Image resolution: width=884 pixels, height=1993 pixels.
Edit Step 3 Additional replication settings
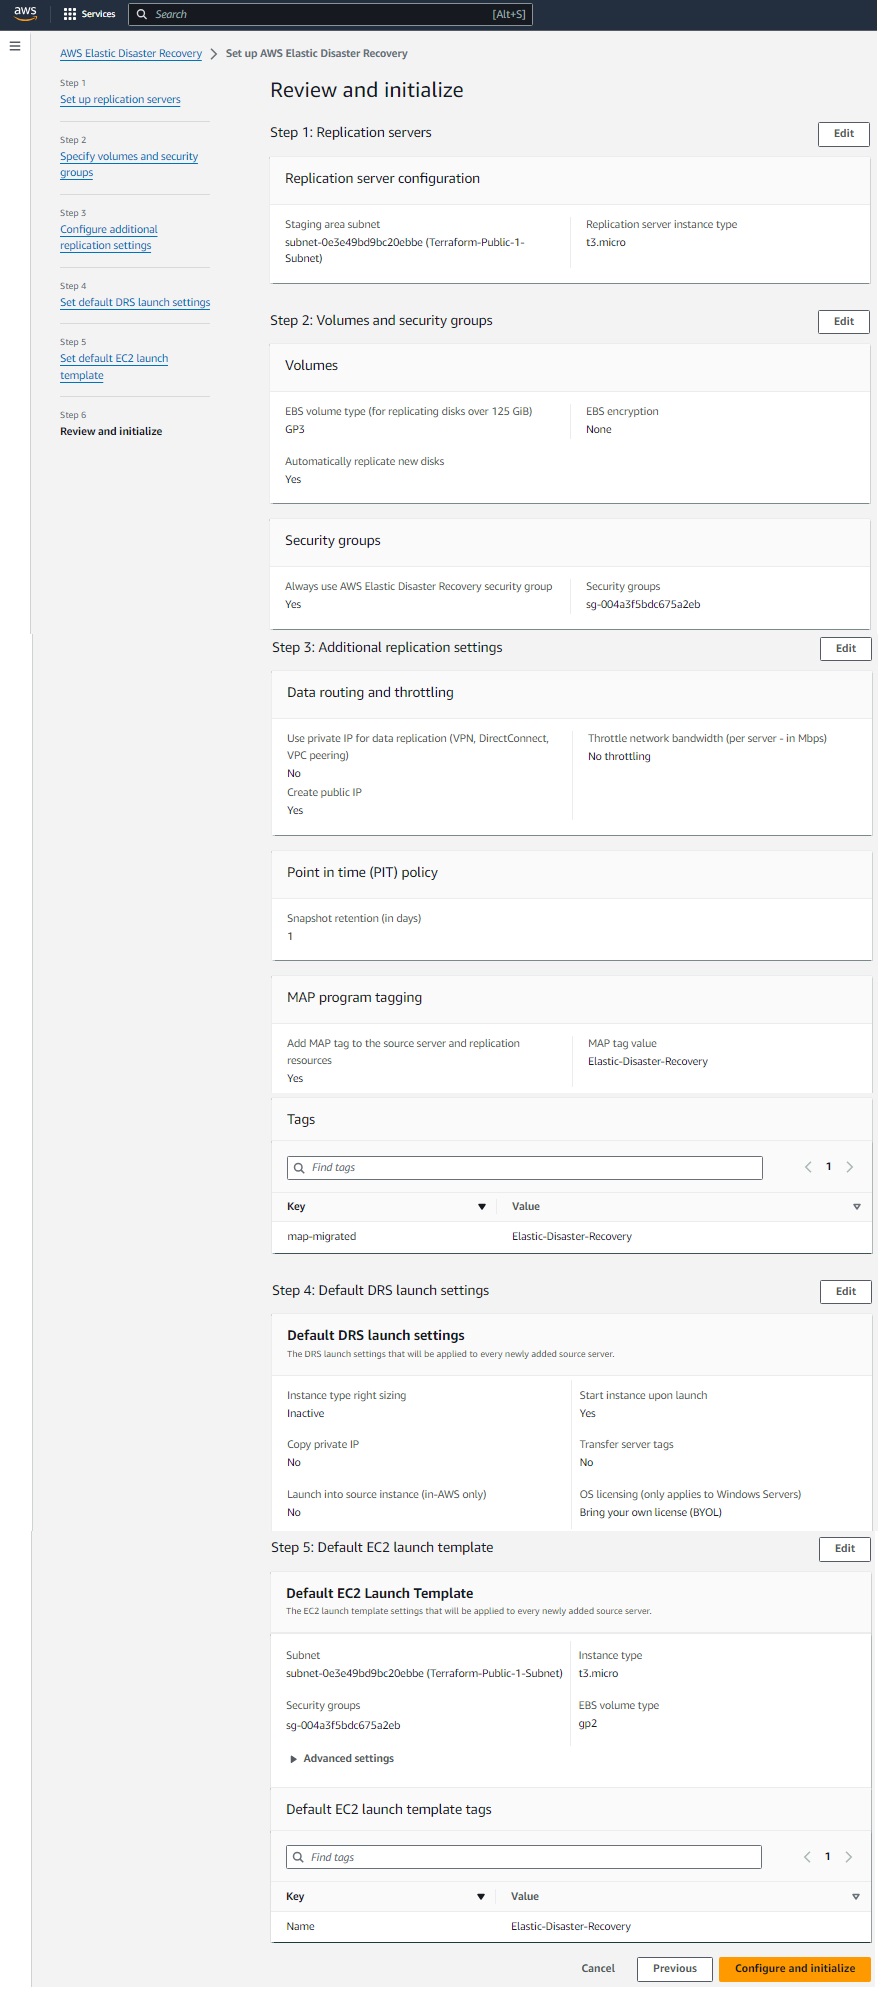[845, 649]
